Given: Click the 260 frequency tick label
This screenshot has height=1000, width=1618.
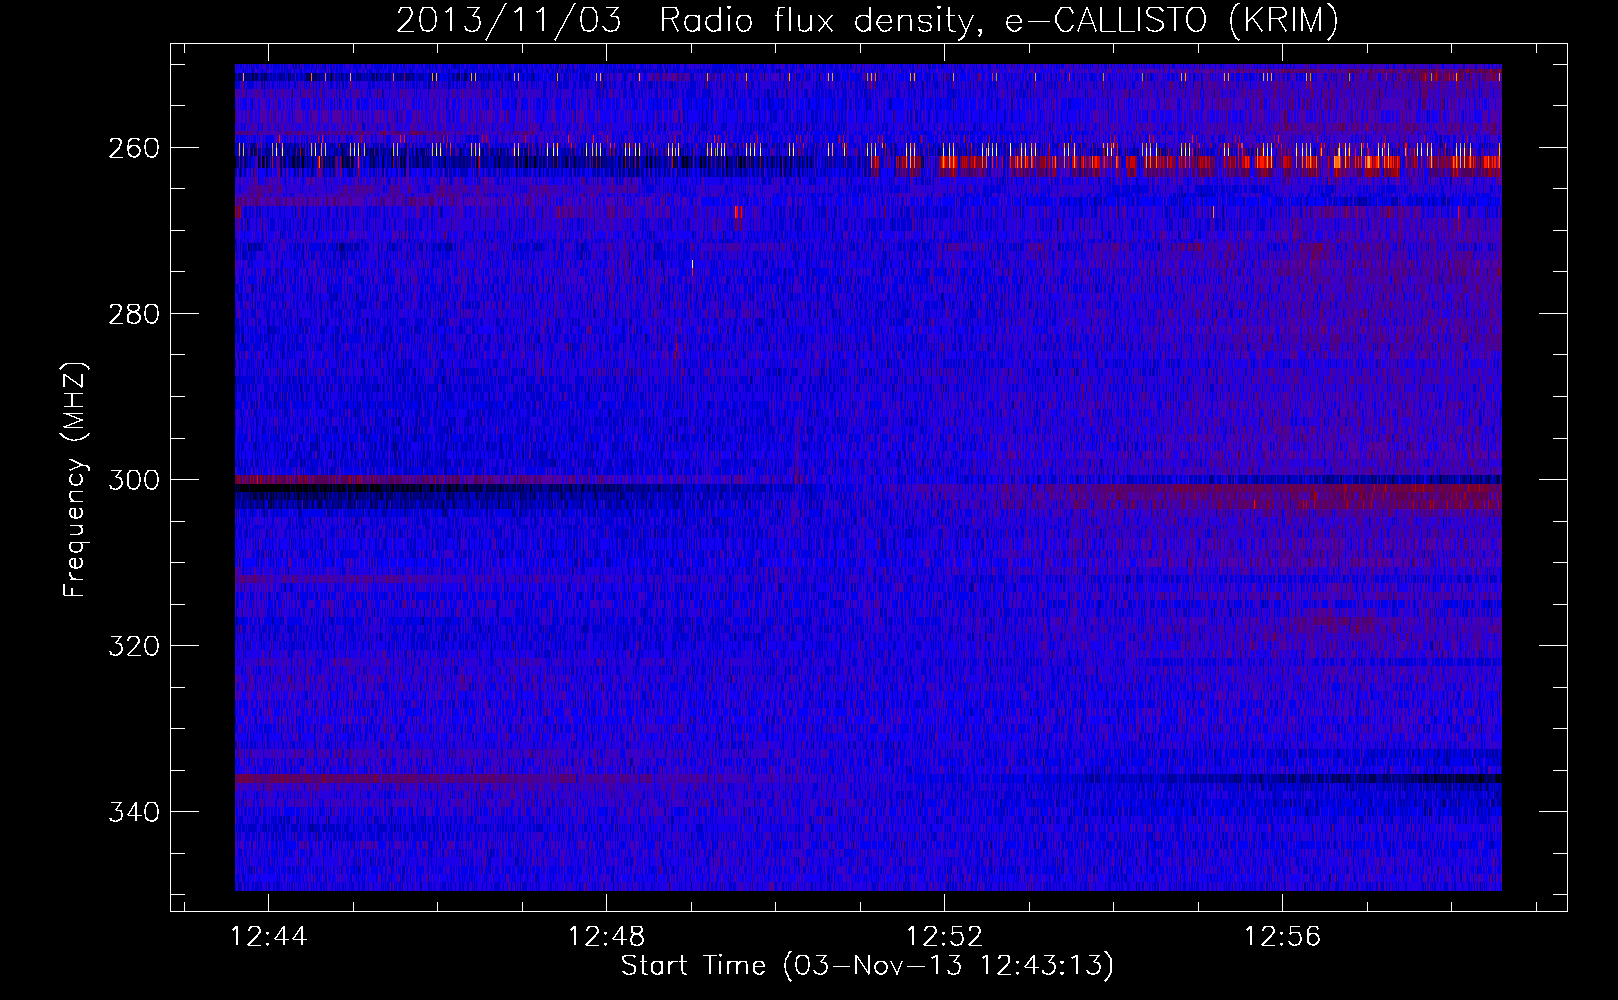Looking at the screenshot, I should [x=134, y=148].
